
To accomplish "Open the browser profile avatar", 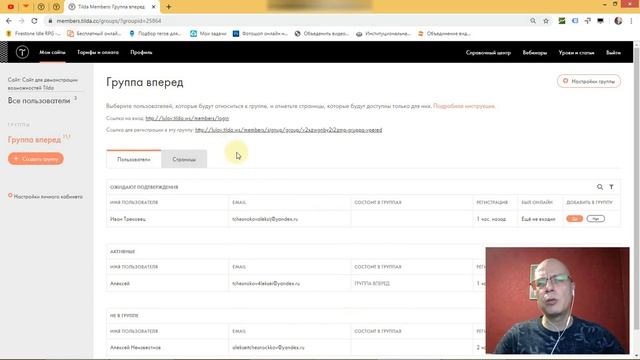I will point(618,21).
